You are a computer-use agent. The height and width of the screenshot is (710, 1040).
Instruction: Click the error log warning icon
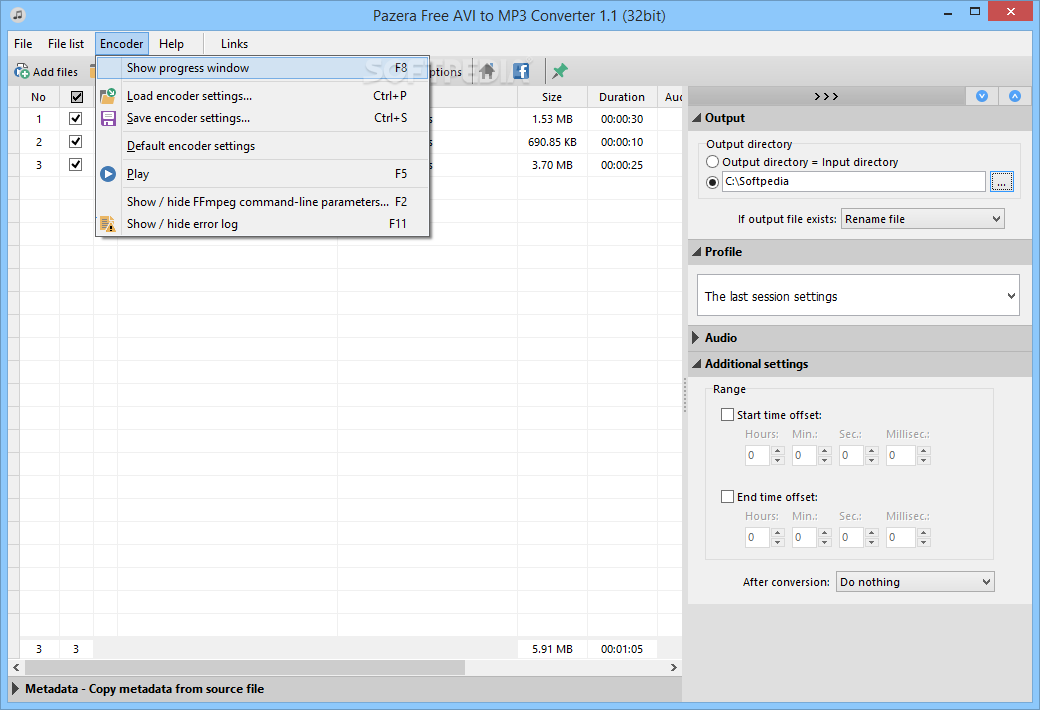(x=107, y=224)
